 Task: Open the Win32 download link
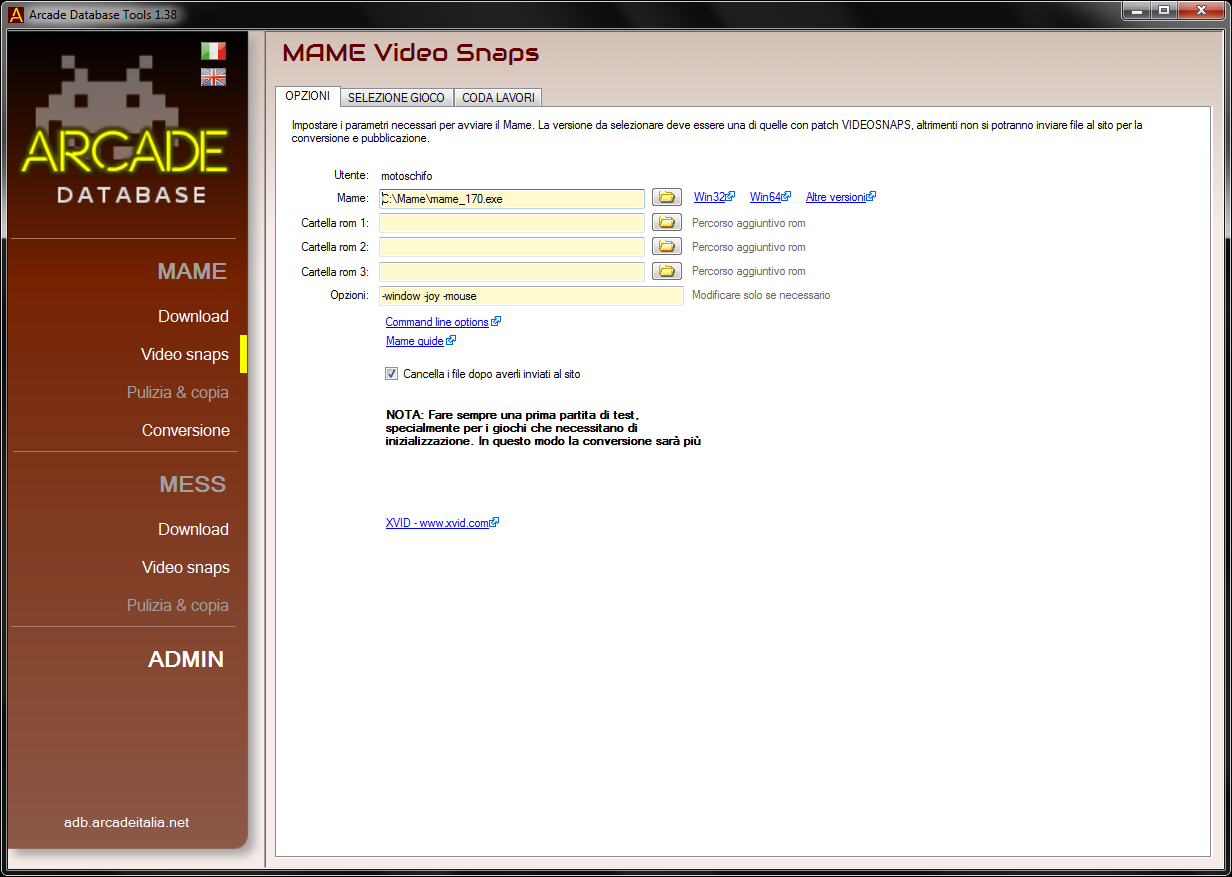pos(709,197)
